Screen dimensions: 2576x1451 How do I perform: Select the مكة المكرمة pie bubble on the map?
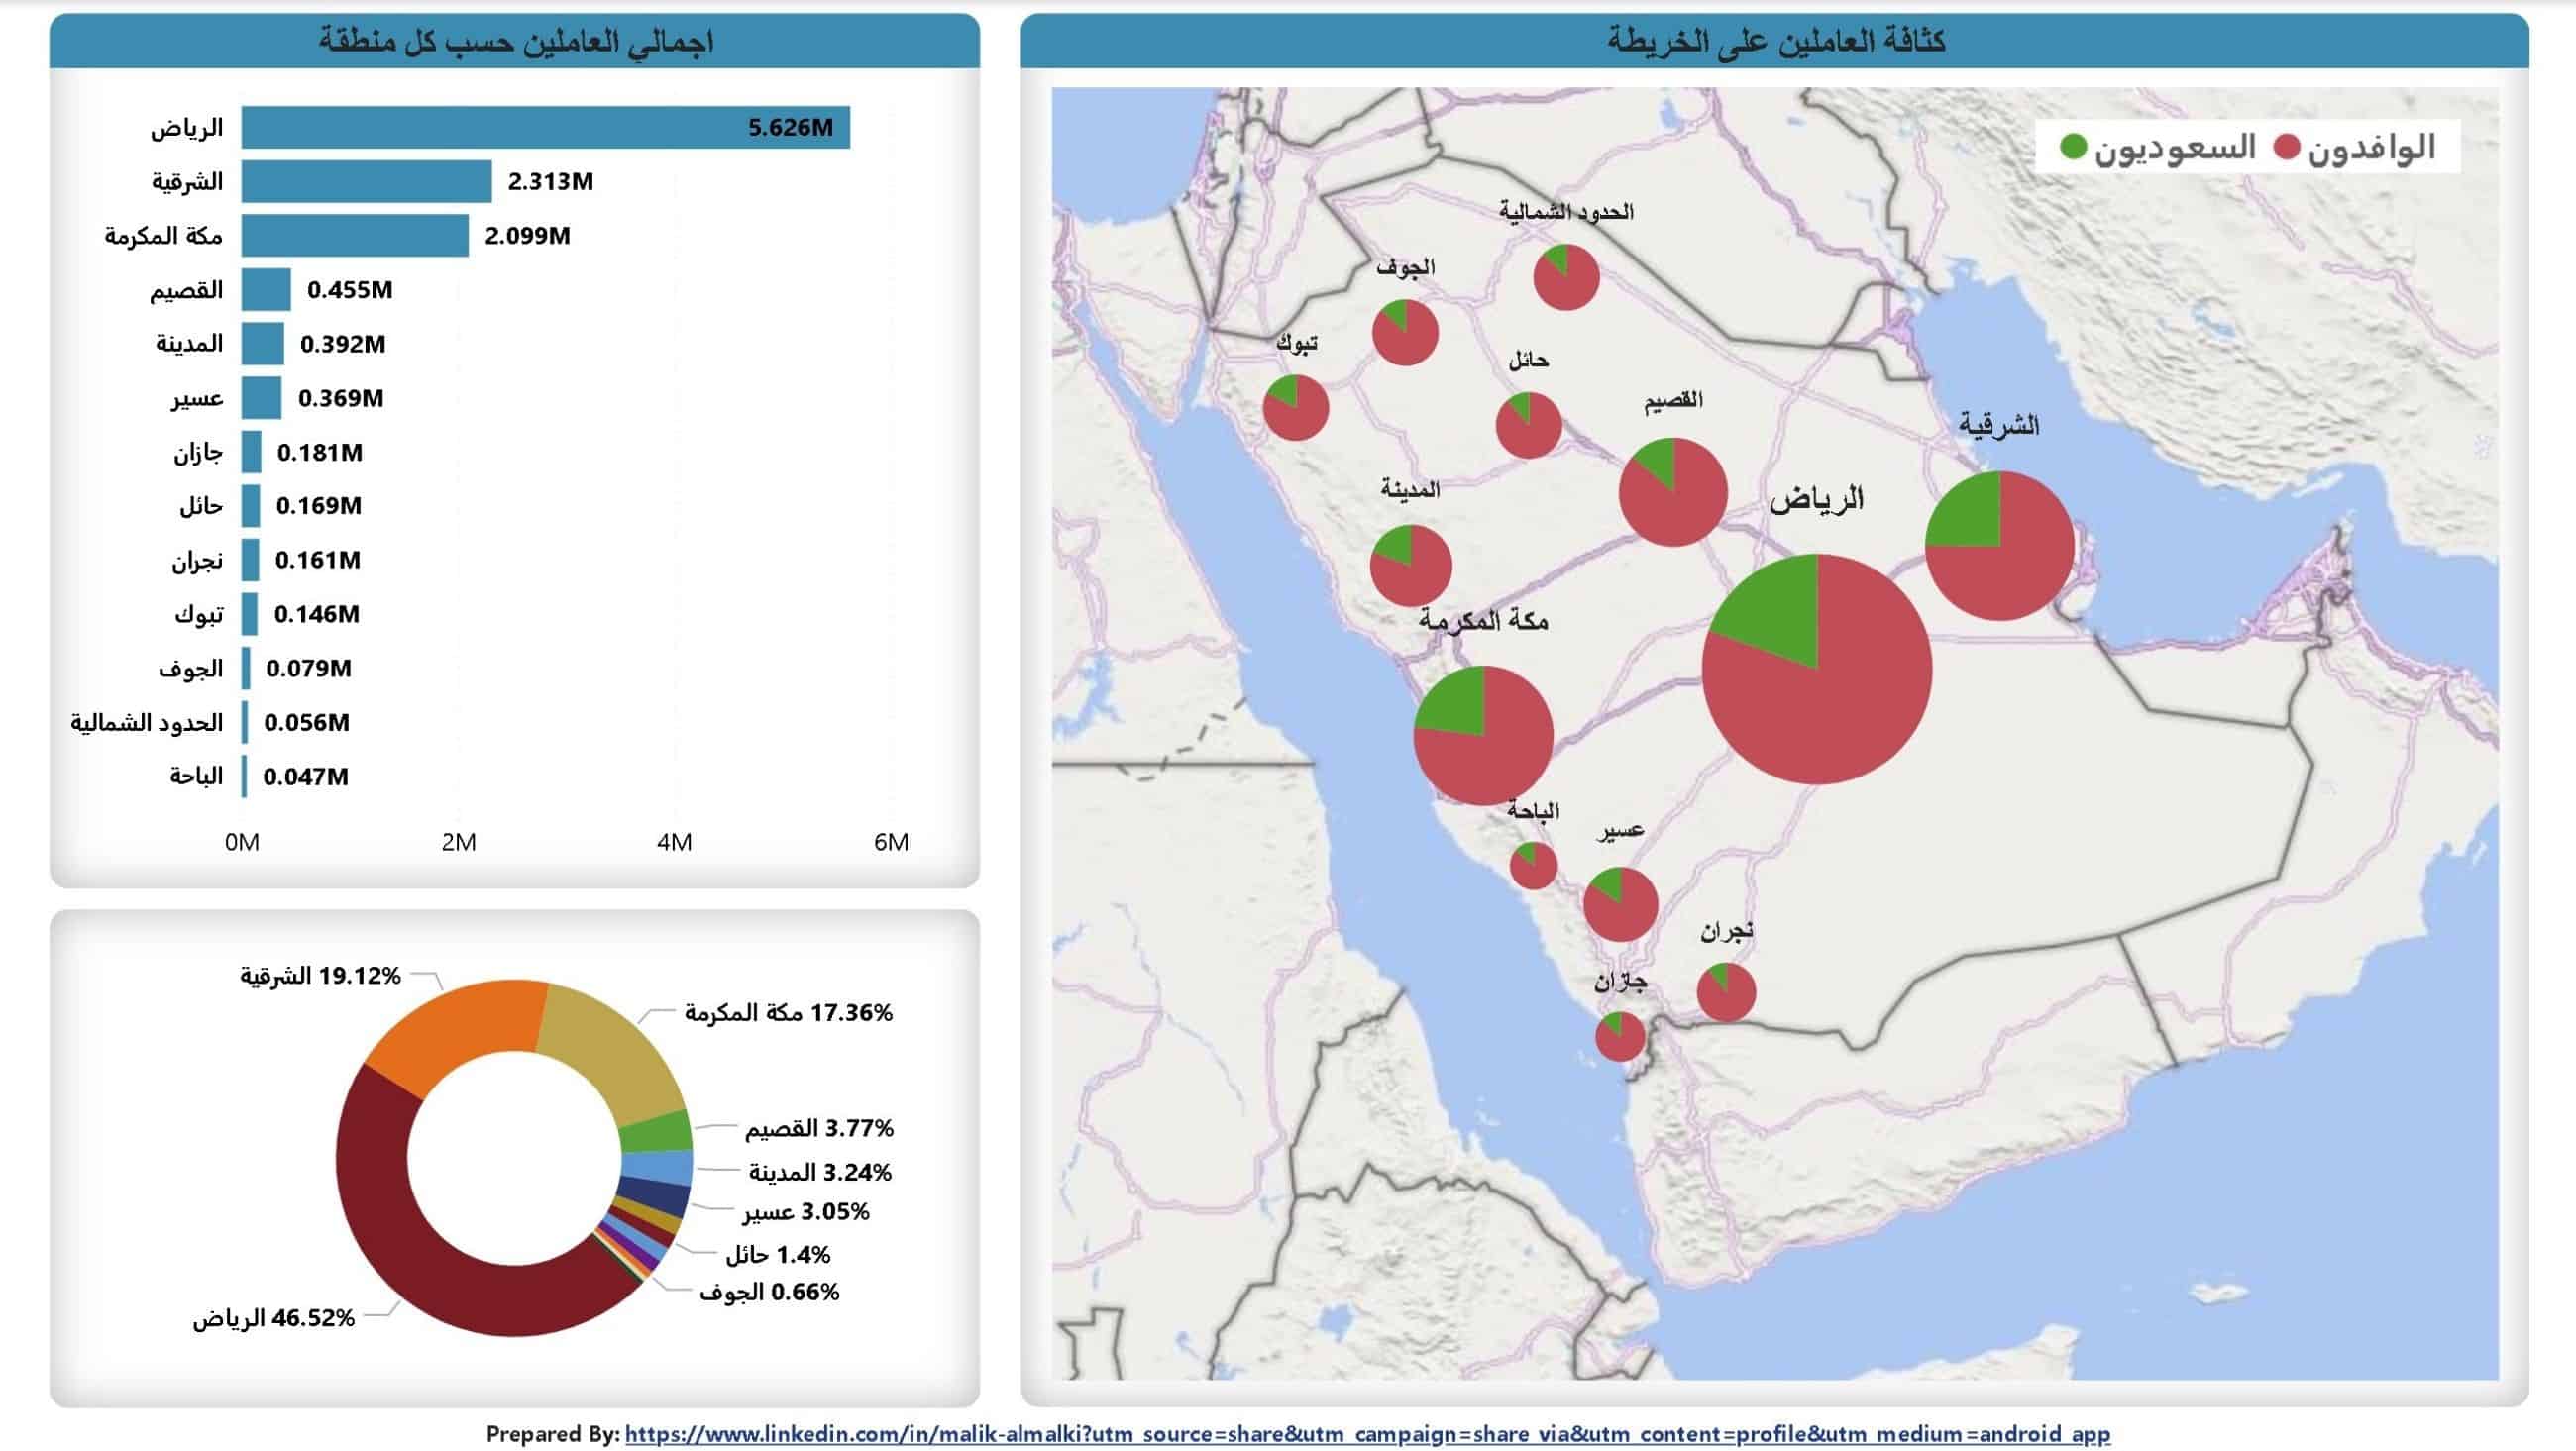pos(1484,735)
